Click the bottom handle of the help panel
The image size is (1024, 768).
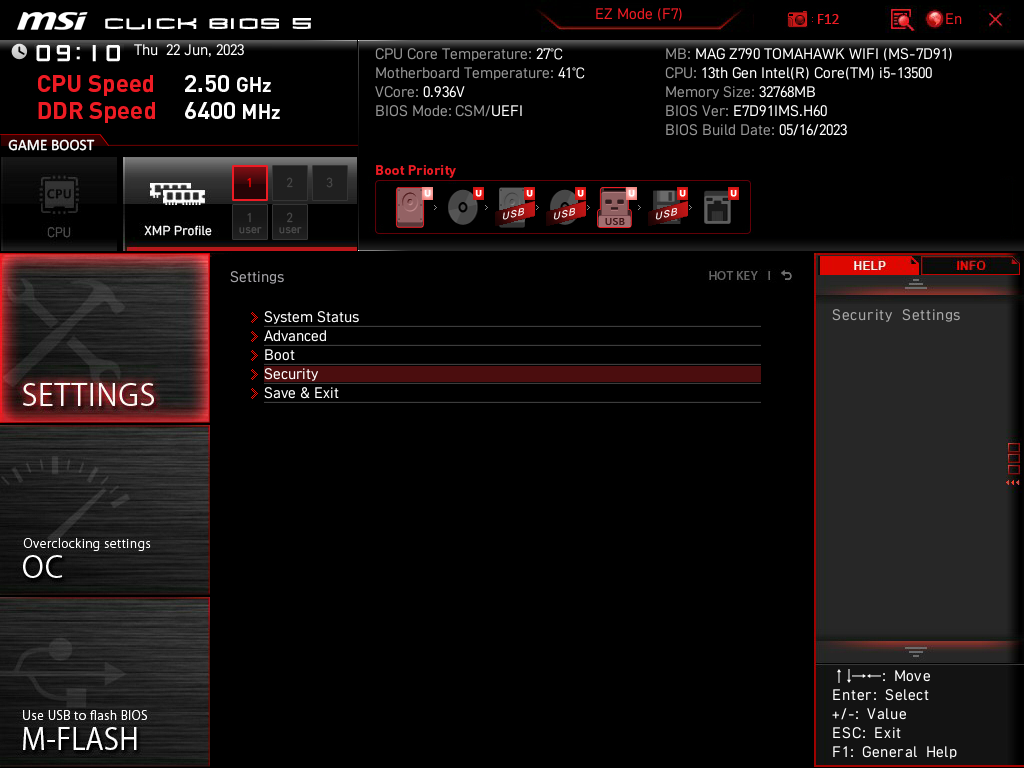click(916, 652)
